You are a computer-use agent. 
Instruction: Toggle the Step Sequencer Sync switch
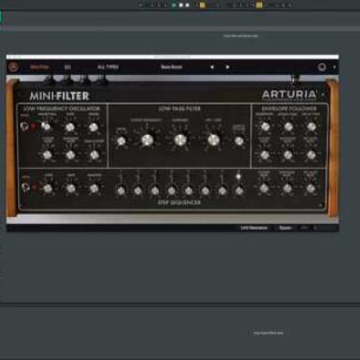coord(25,187)
